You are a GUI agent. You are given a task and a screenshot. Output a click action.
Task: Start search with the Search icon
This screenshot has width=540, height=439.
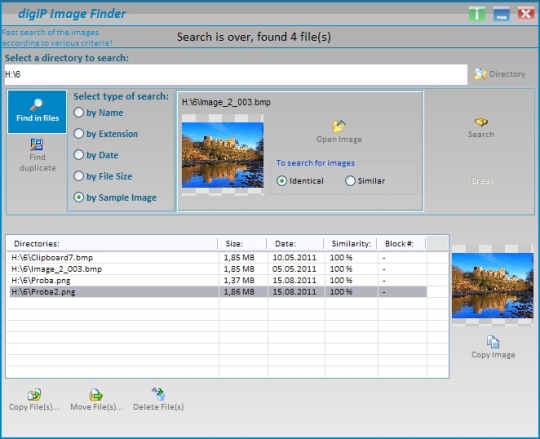(481, 122)
